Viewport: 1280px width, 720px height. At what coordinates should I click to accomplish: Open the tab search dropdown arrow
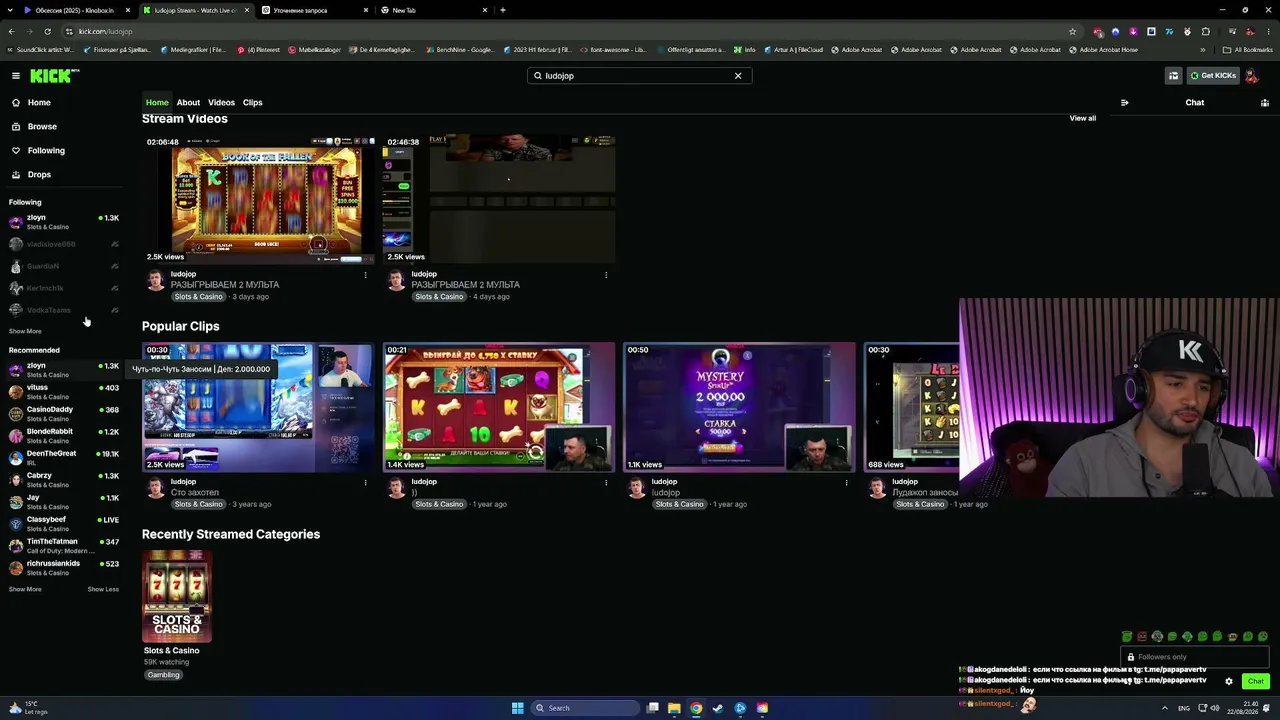point(11,10)
